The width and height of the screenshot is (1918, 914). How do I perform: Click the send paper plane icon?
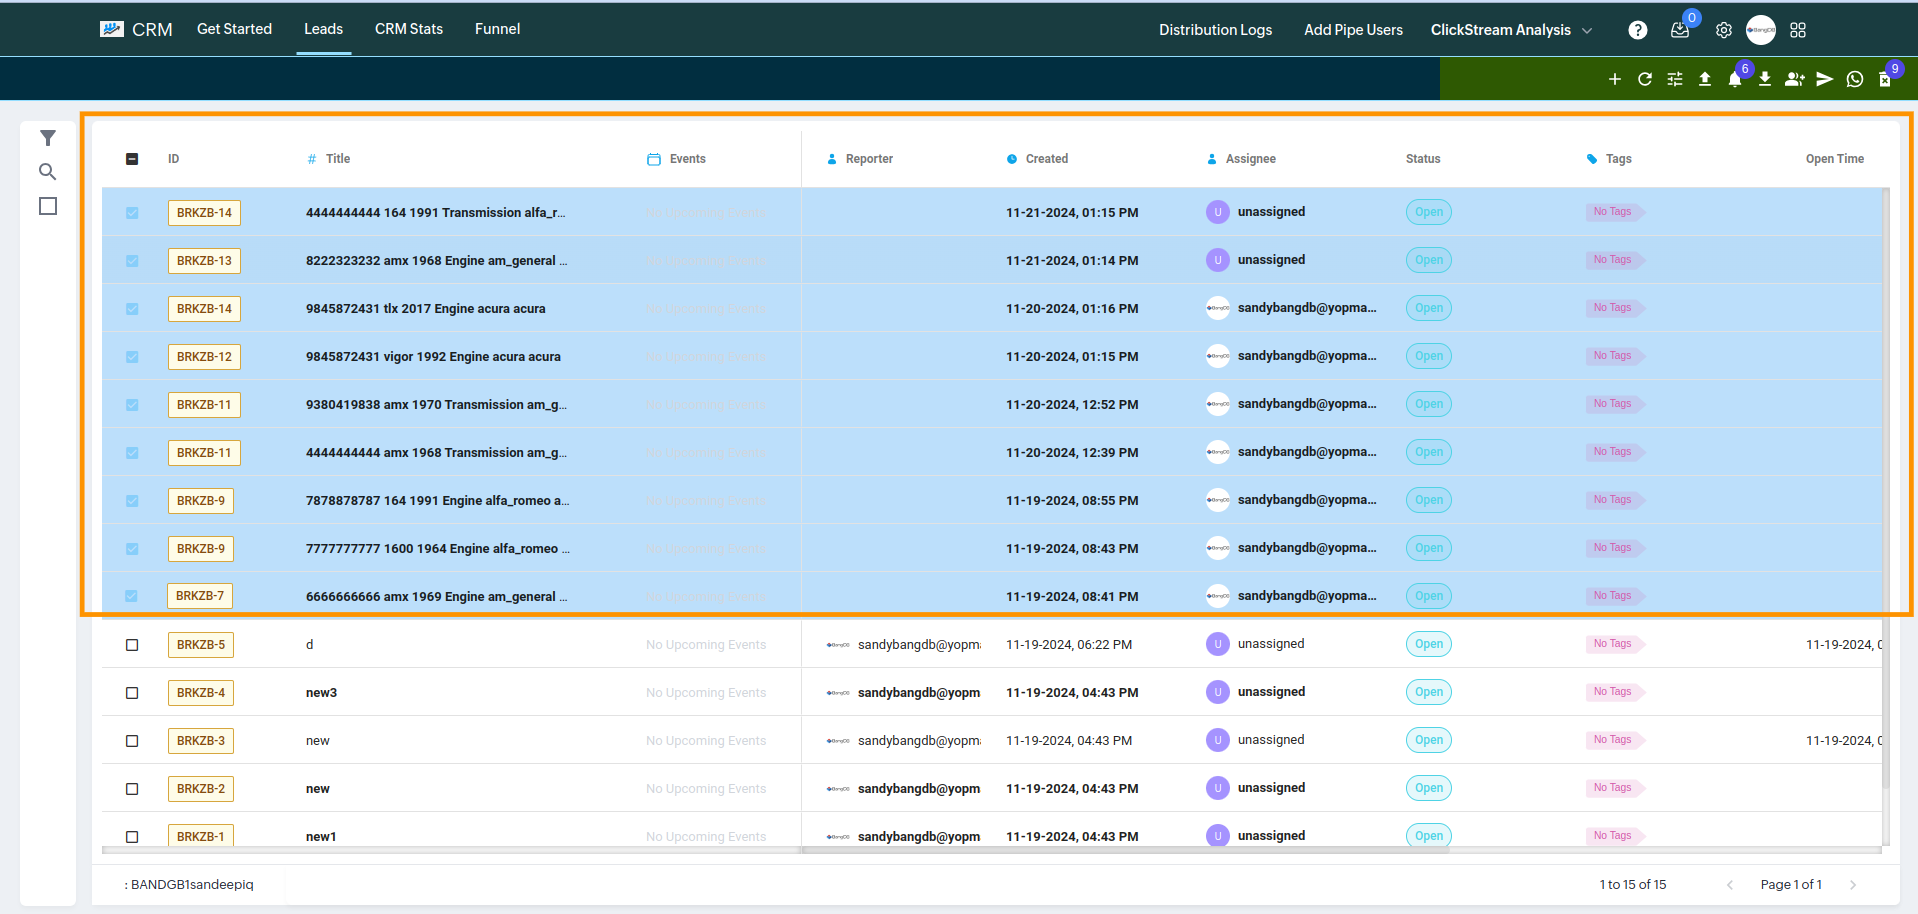pyautogui.click(x=1825, y=79)
